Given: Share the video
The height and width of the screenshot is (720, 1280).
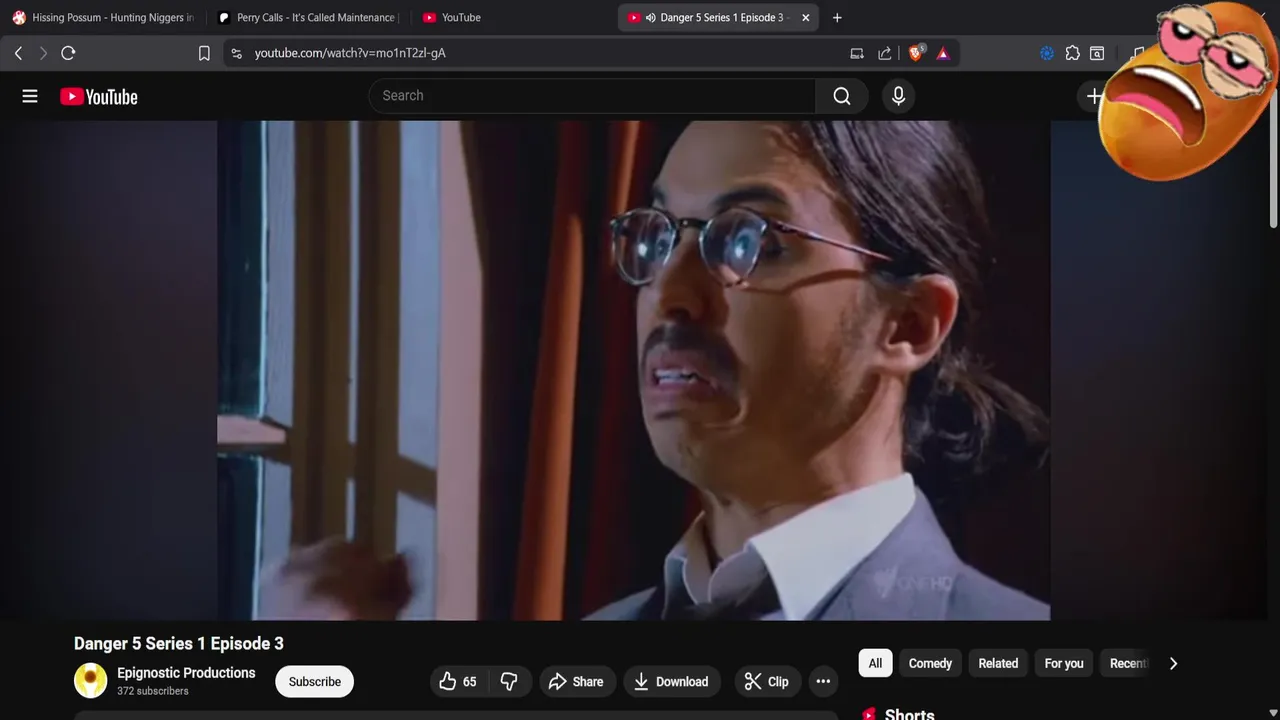Looking at the screenshot, I should click(x=576, y=682).
